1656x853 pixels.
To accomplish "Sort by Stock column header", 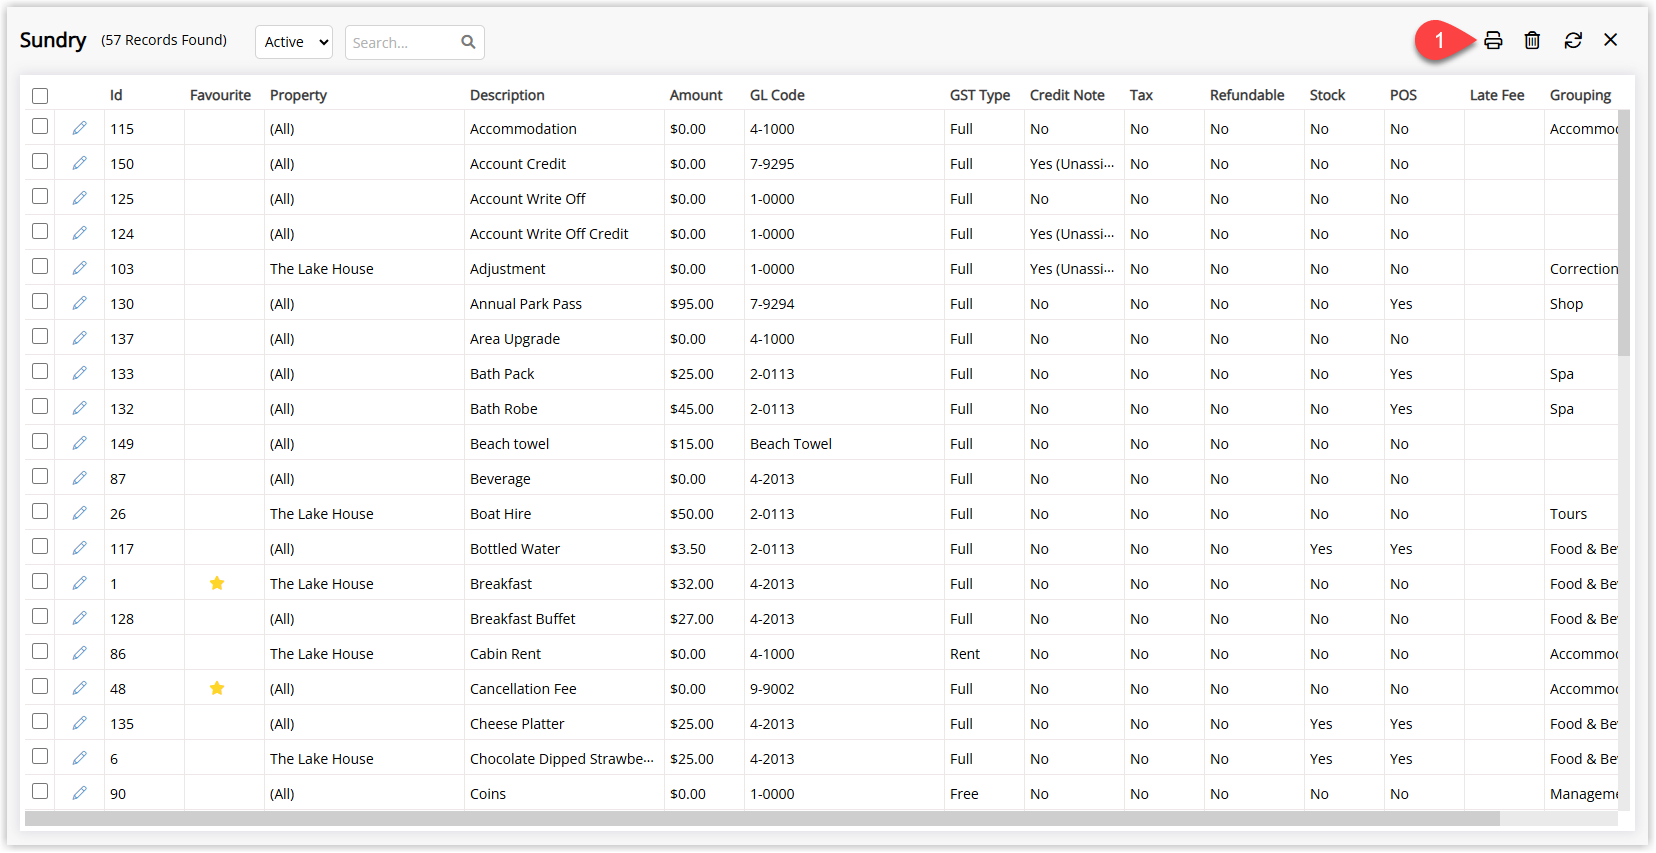I will [x=1327, y=95].
